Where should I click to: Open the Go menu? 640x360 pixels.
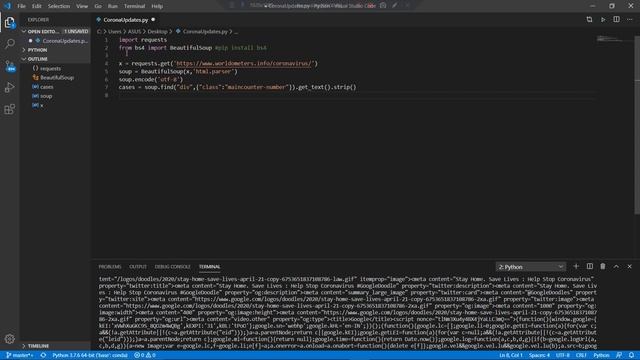(98, 6)
